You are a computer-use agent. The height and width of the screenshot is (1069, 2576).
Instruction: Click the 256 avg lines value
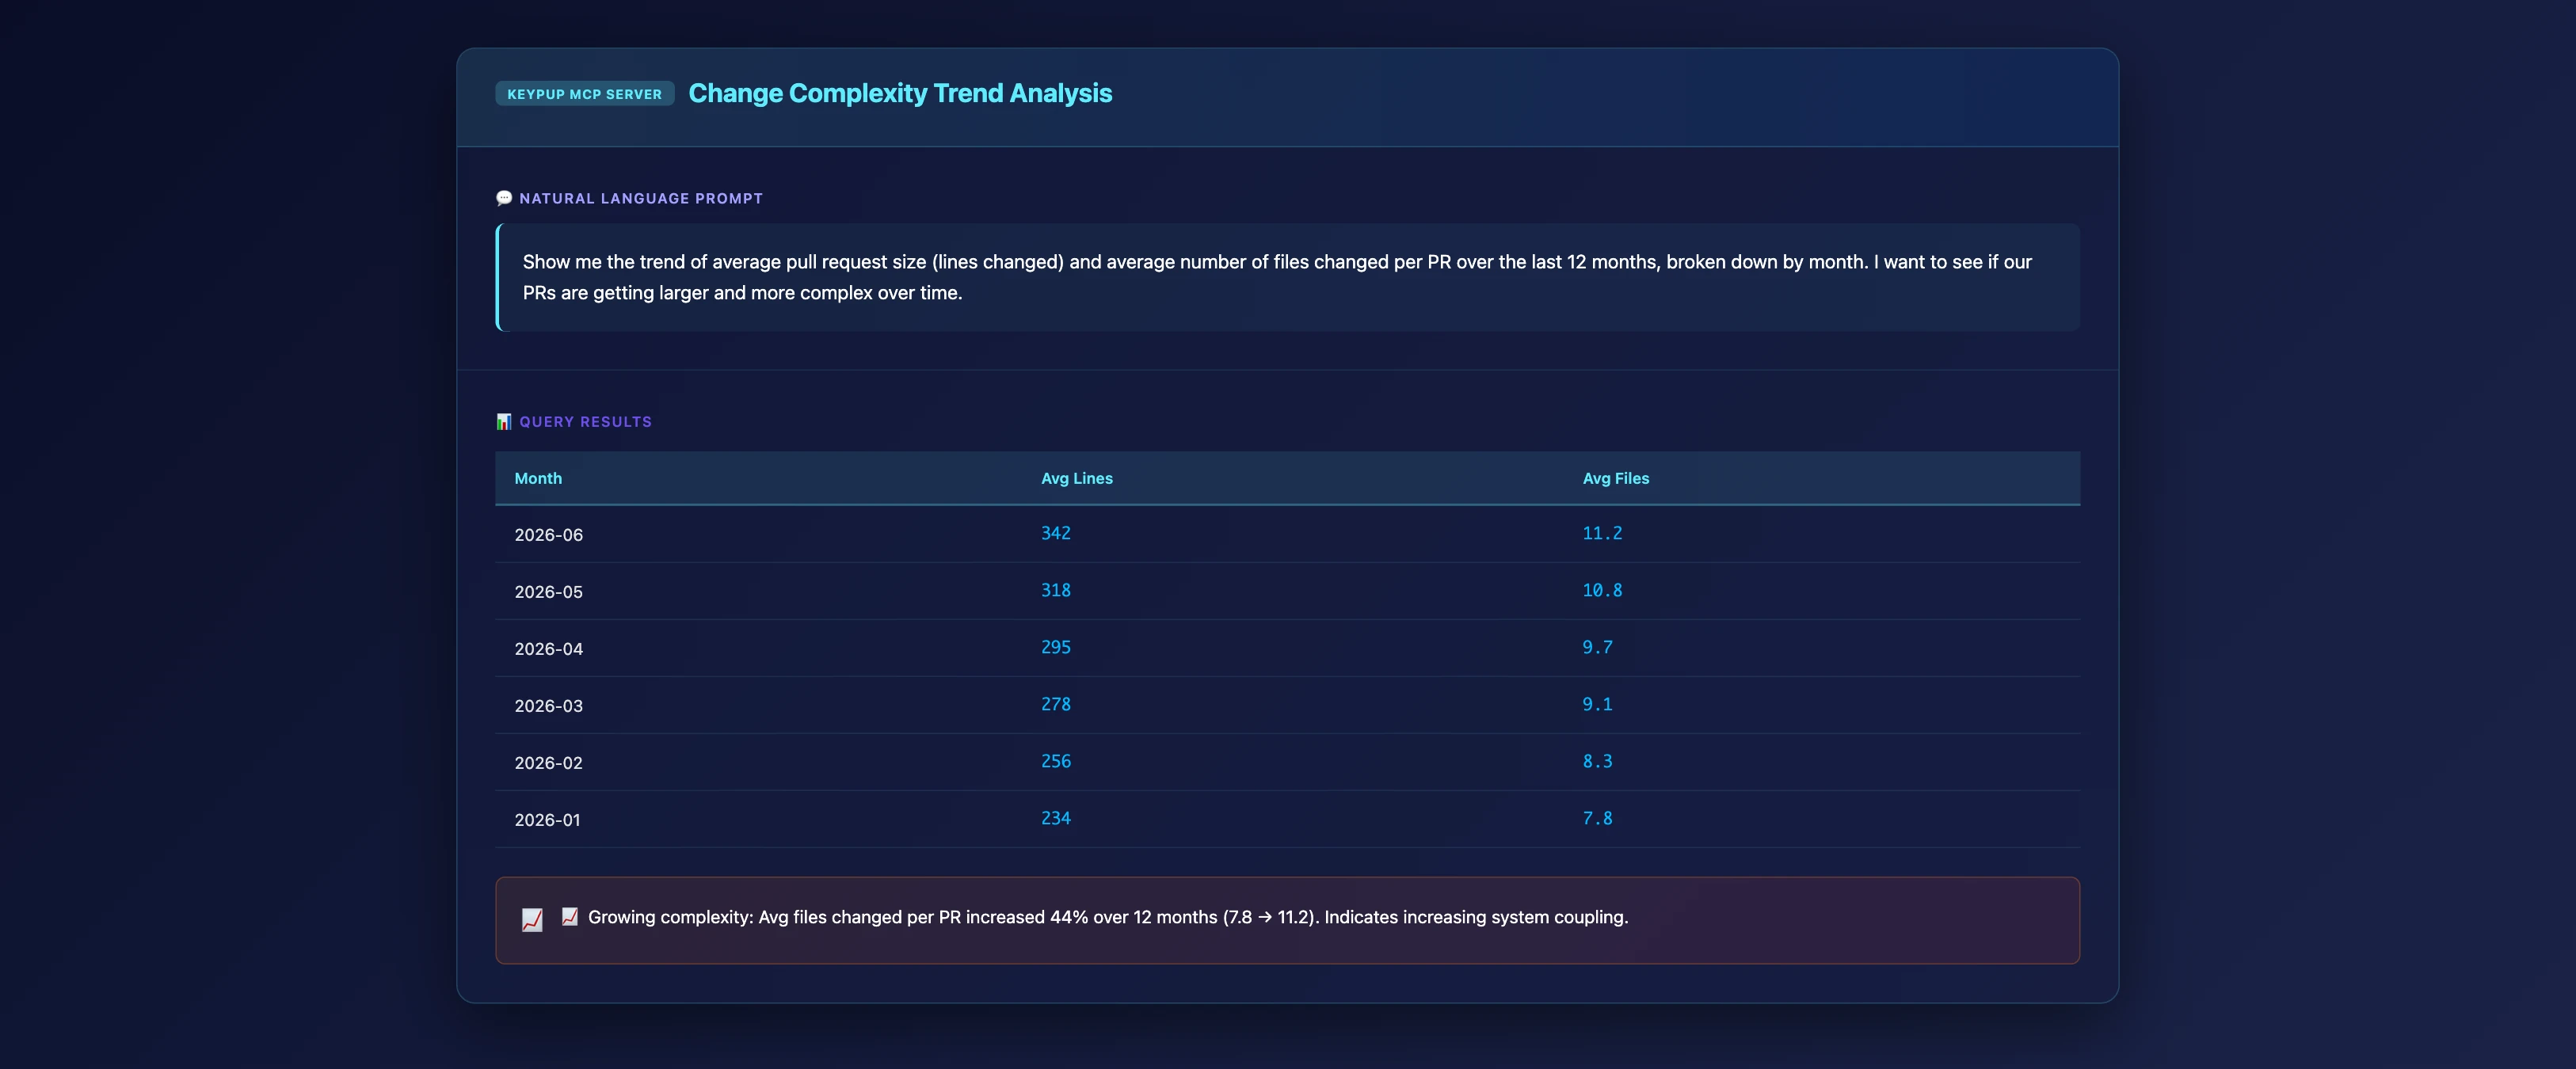pos(1055,761)
